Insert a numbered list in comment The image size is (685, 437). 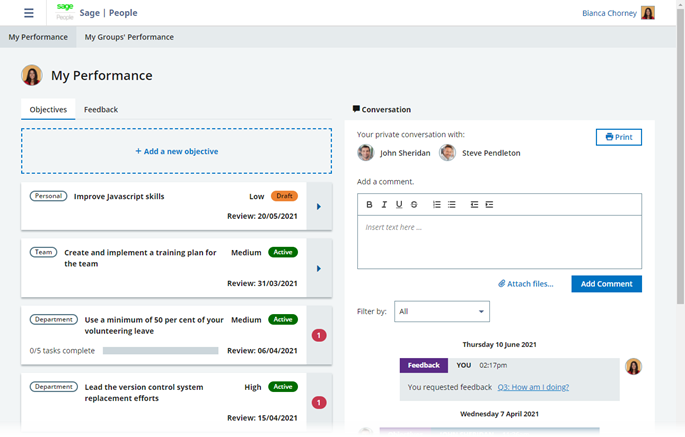437,204
